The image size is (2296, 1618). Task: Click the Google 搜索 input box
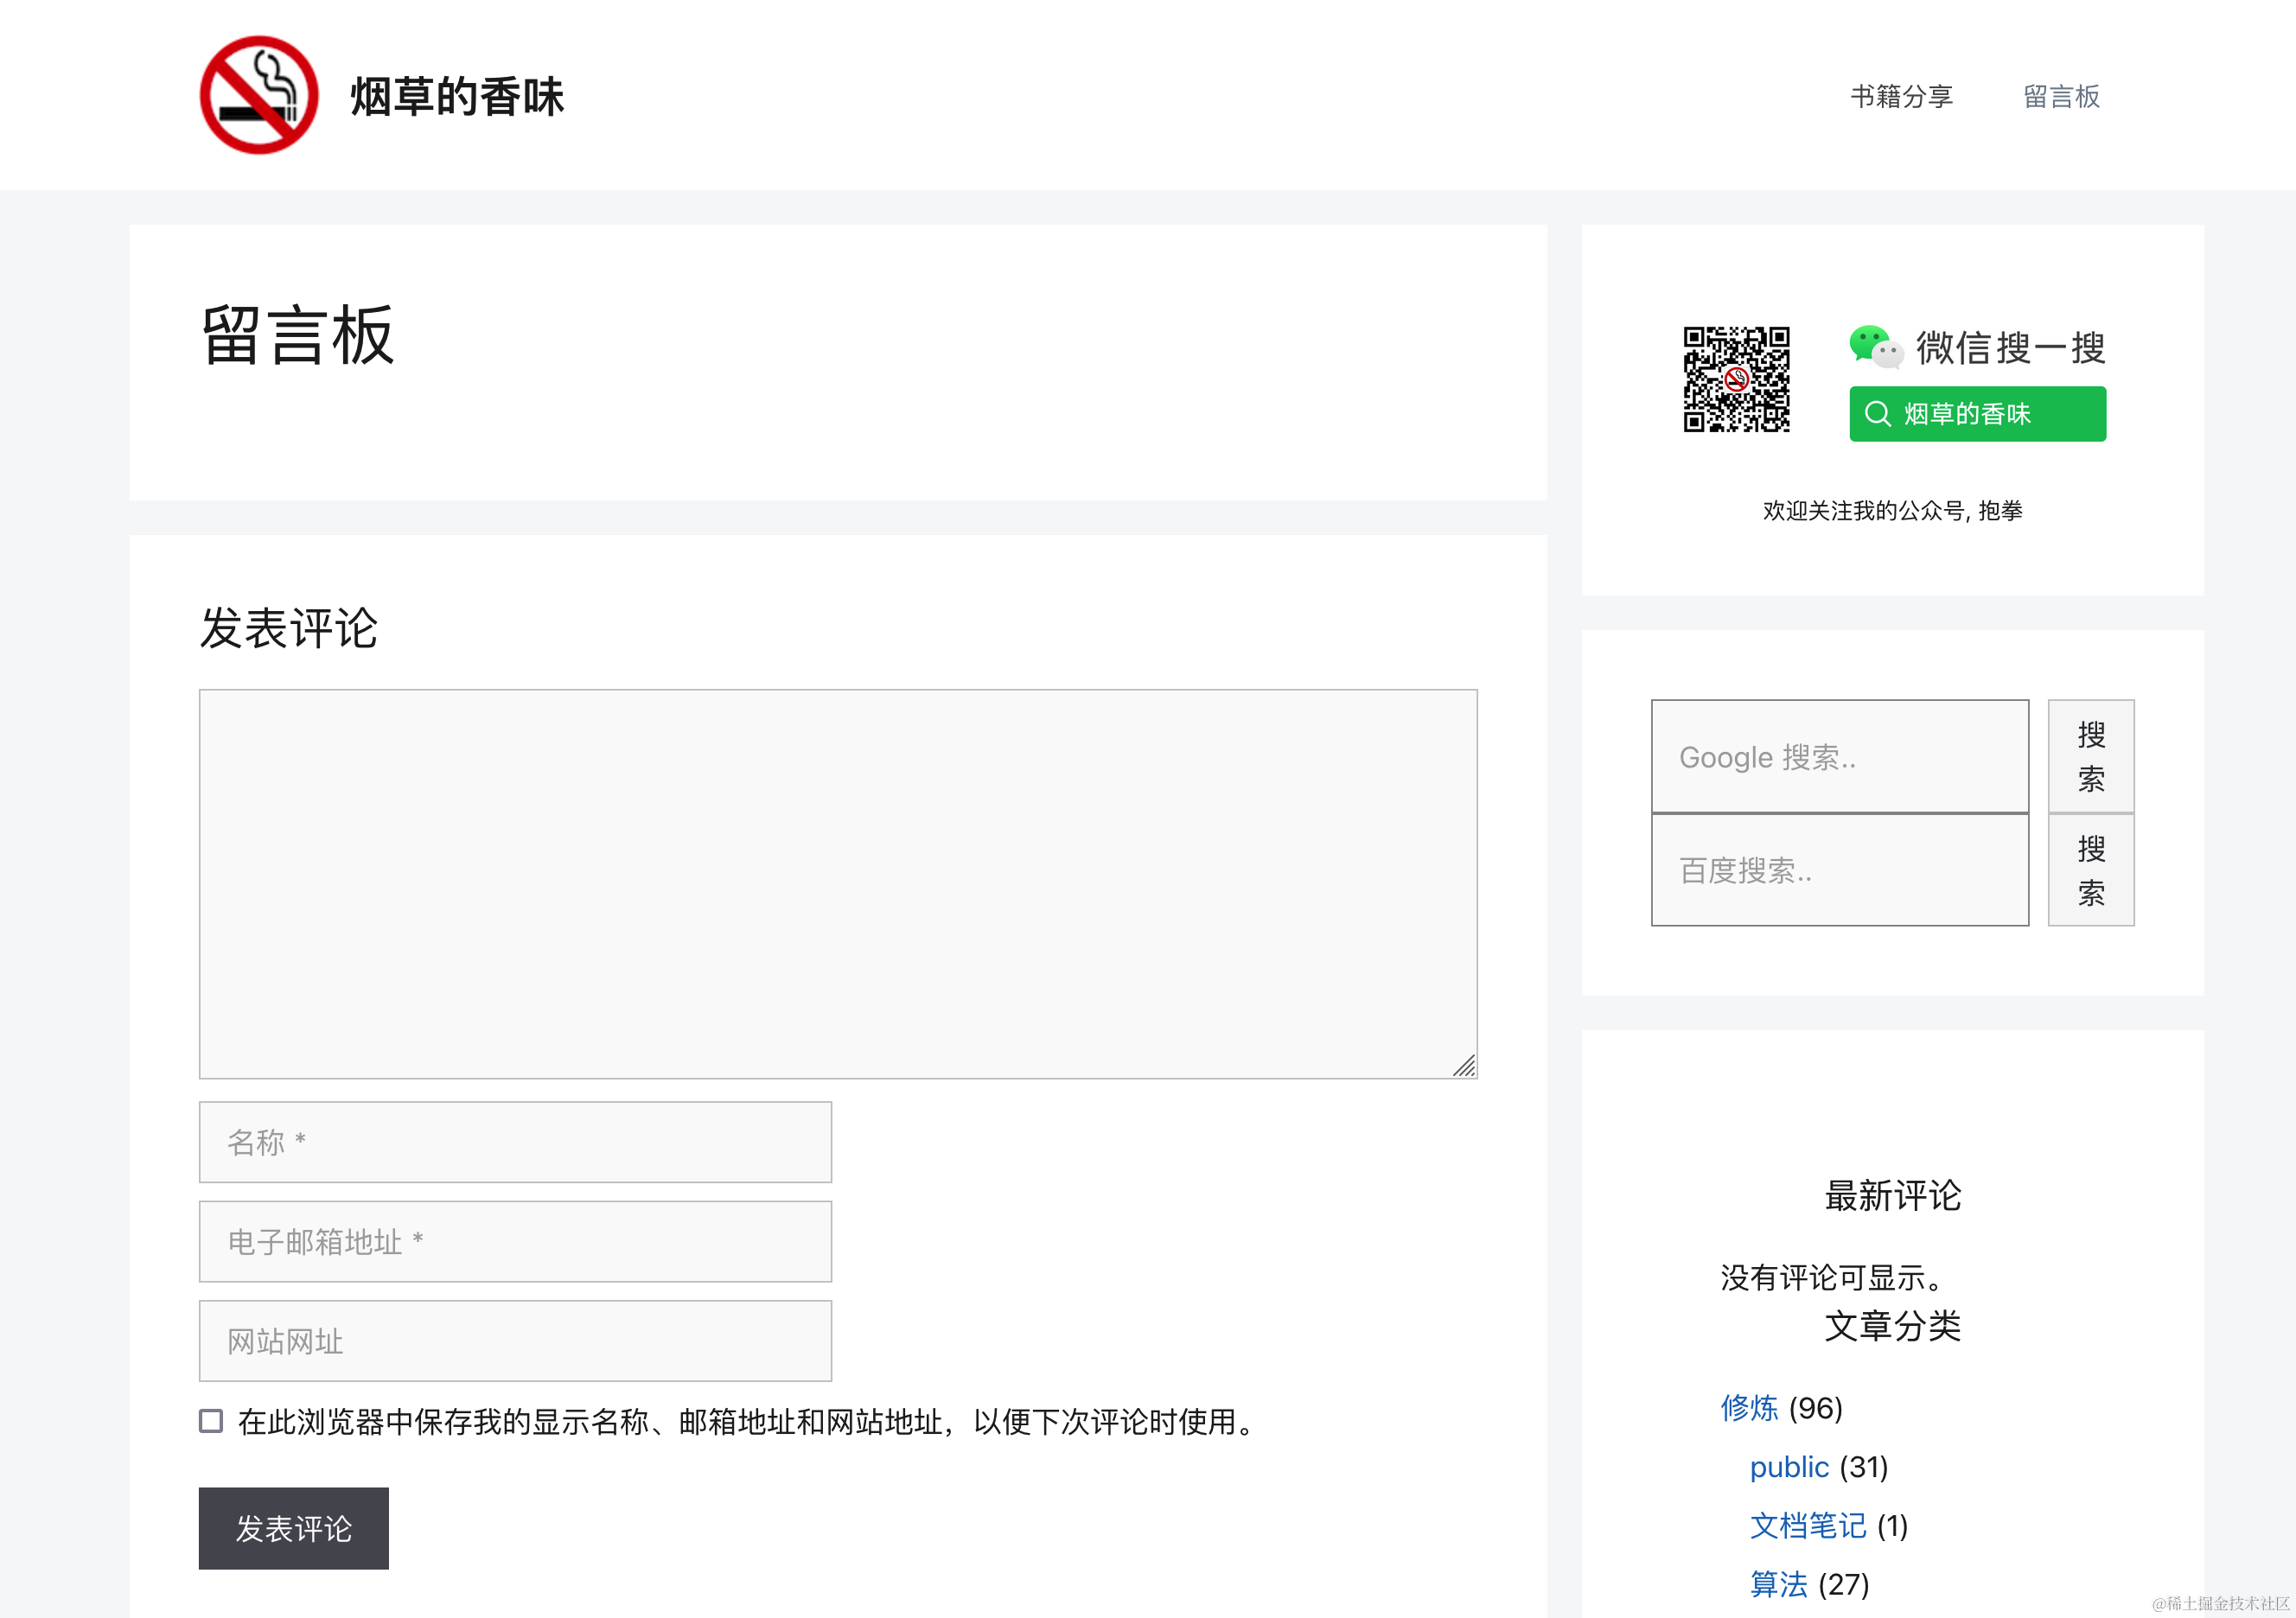click(x=1839, y=757)
